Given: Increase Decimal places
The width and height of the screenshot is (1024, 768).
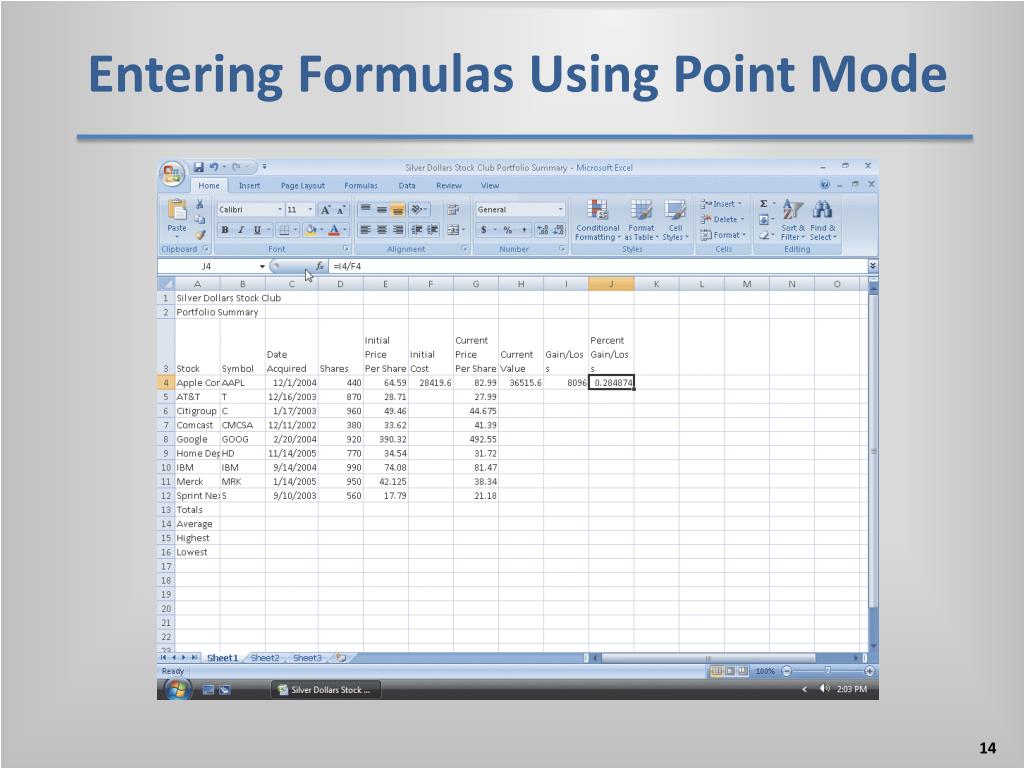Looking at the screenshot, I should click(x=542, y=230).
